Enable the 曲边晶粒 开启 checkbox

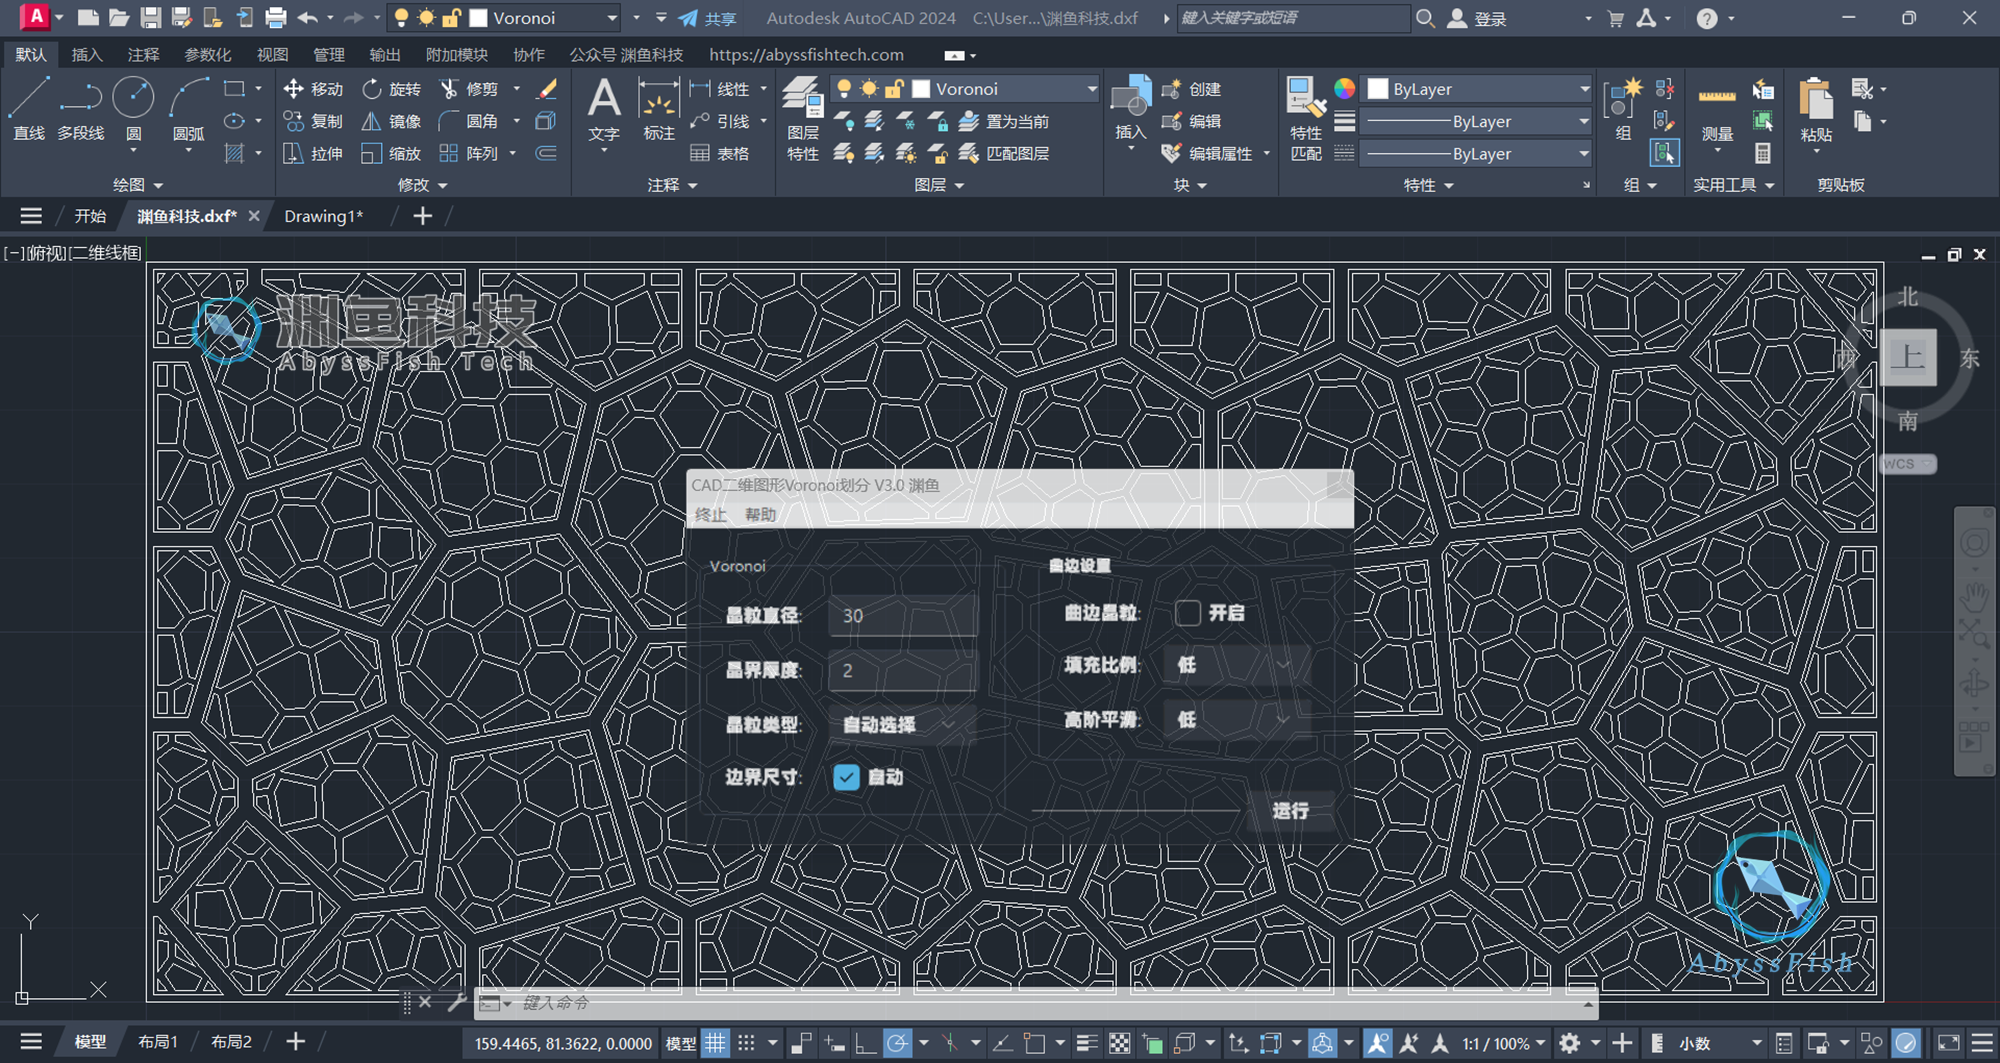[x=1187, y=613]
